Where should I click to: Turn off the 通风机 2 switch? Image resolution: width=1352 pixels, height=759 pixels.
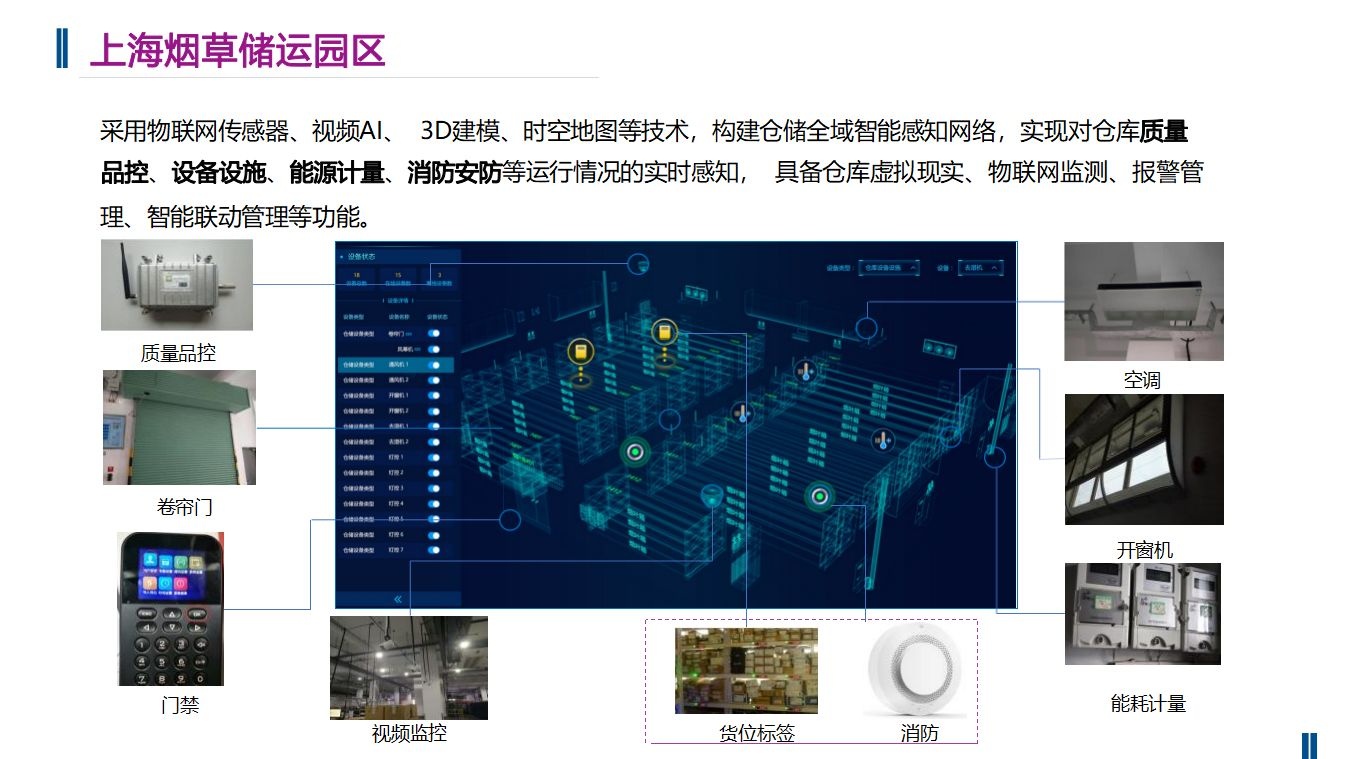click(x=434, y=380)
